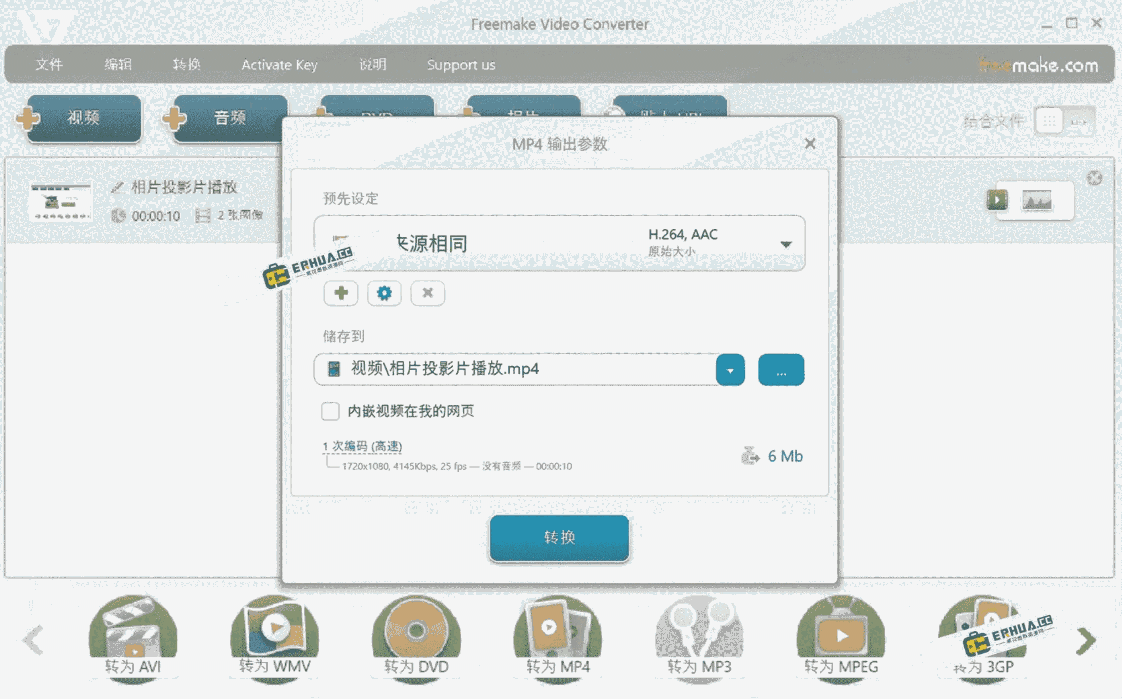Browse output folder with the ... button
This screenshot has height=699, width=1122.
tap(781, 369)
